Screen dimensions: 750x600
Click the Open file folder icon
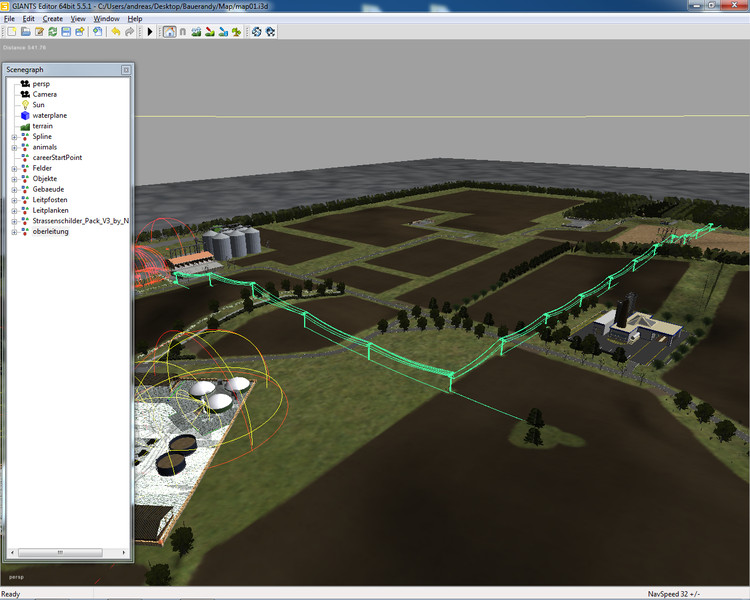click(26, 32)
